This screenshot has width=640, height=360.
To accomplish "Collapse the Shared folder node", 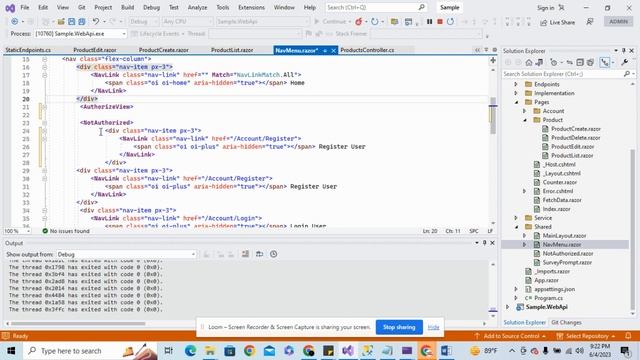I will pos(517,227).
